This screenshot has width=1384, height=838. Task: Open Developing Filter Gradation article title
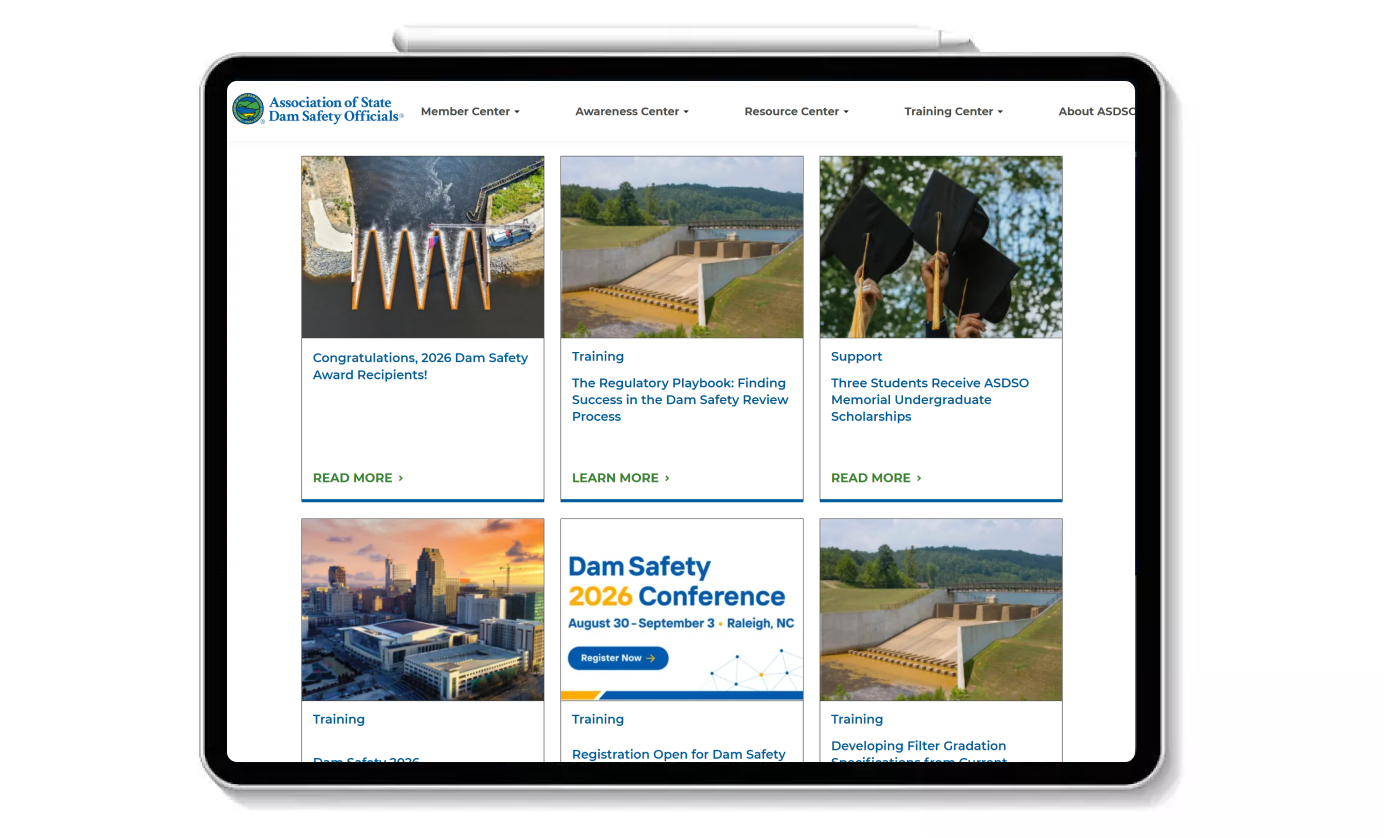(919, 752)
